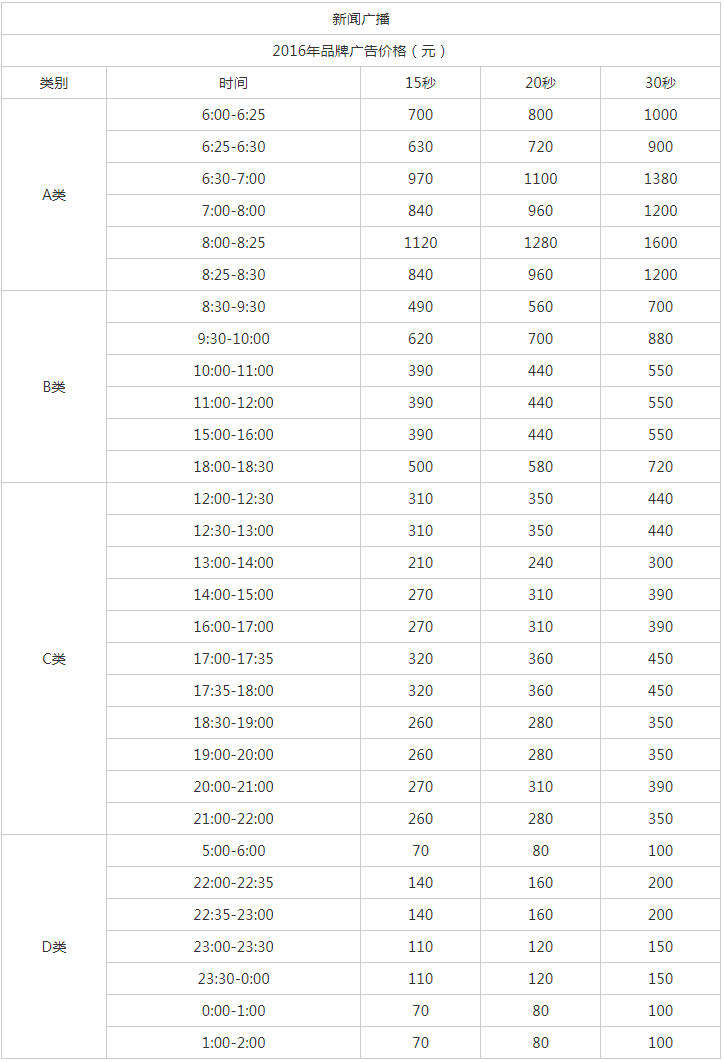
Task: Select the 20秒 column header
Action: coord(540,83)
